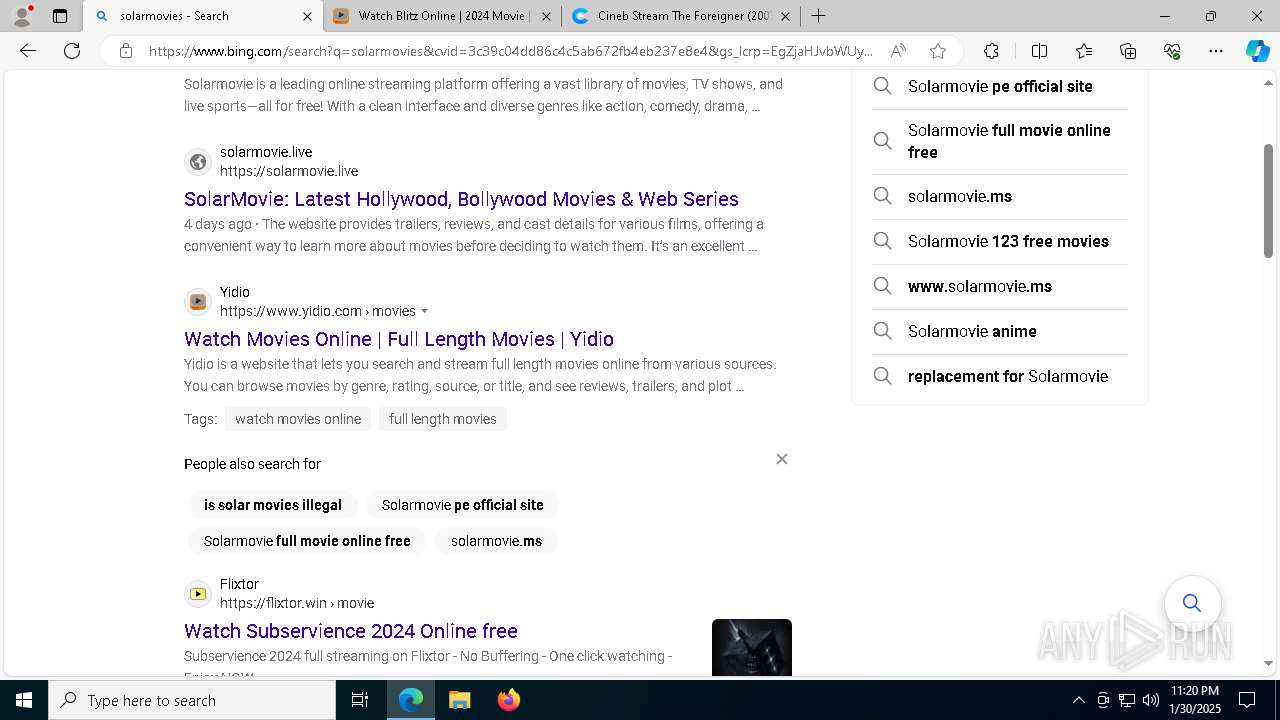This screenshot has width=1280, height=720.
Task: Click the Yidio site favicon
Action: (x=198, y=302)
